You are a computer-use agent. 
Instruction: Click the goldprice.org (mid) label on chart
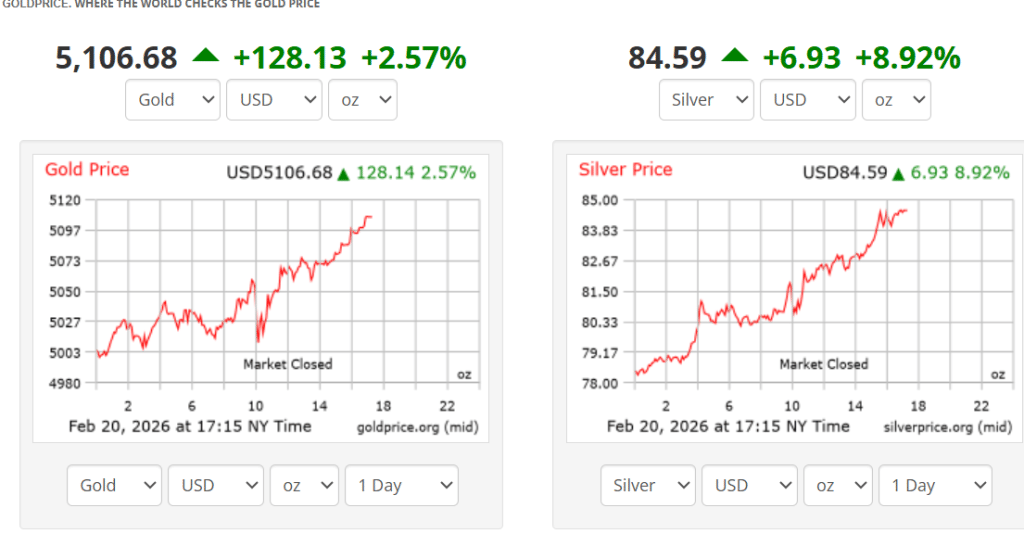[417, 427]
